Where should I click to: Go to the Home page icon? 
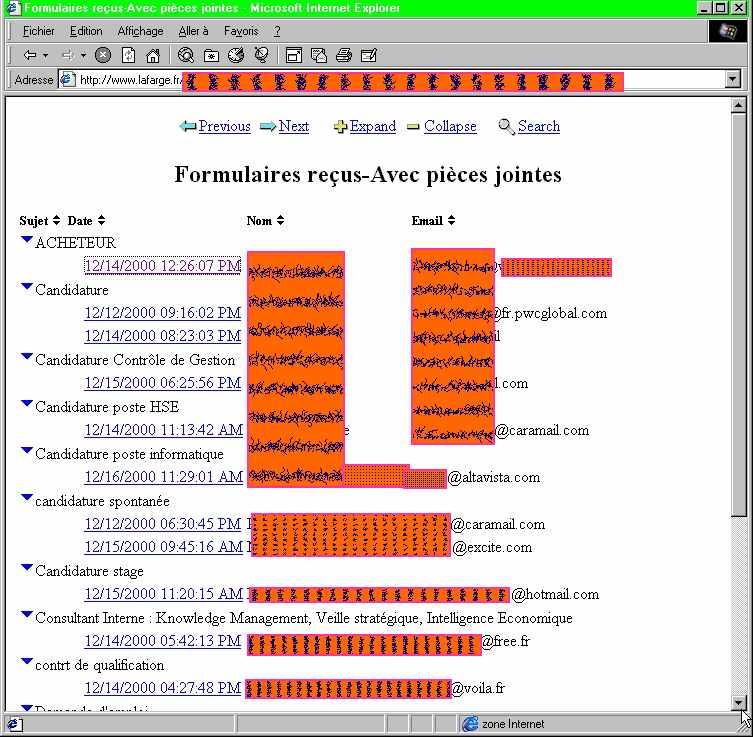153,55
